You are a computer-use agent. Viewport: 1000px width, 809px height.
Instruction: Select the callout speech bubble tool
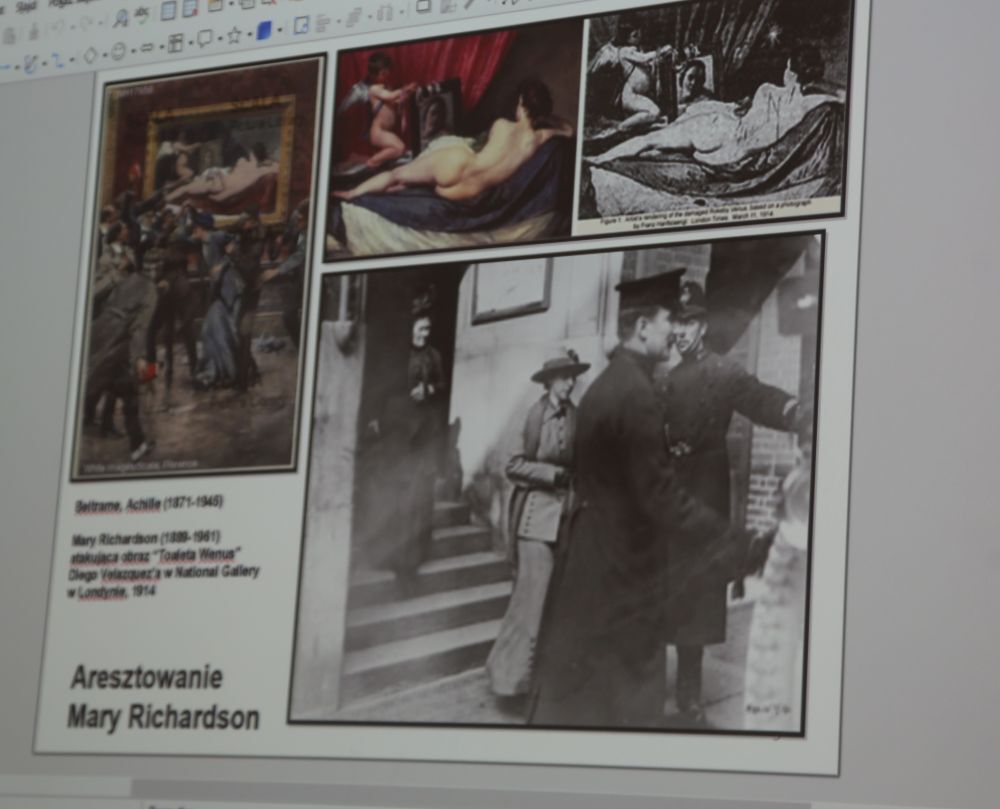click(x=205, y=39)
